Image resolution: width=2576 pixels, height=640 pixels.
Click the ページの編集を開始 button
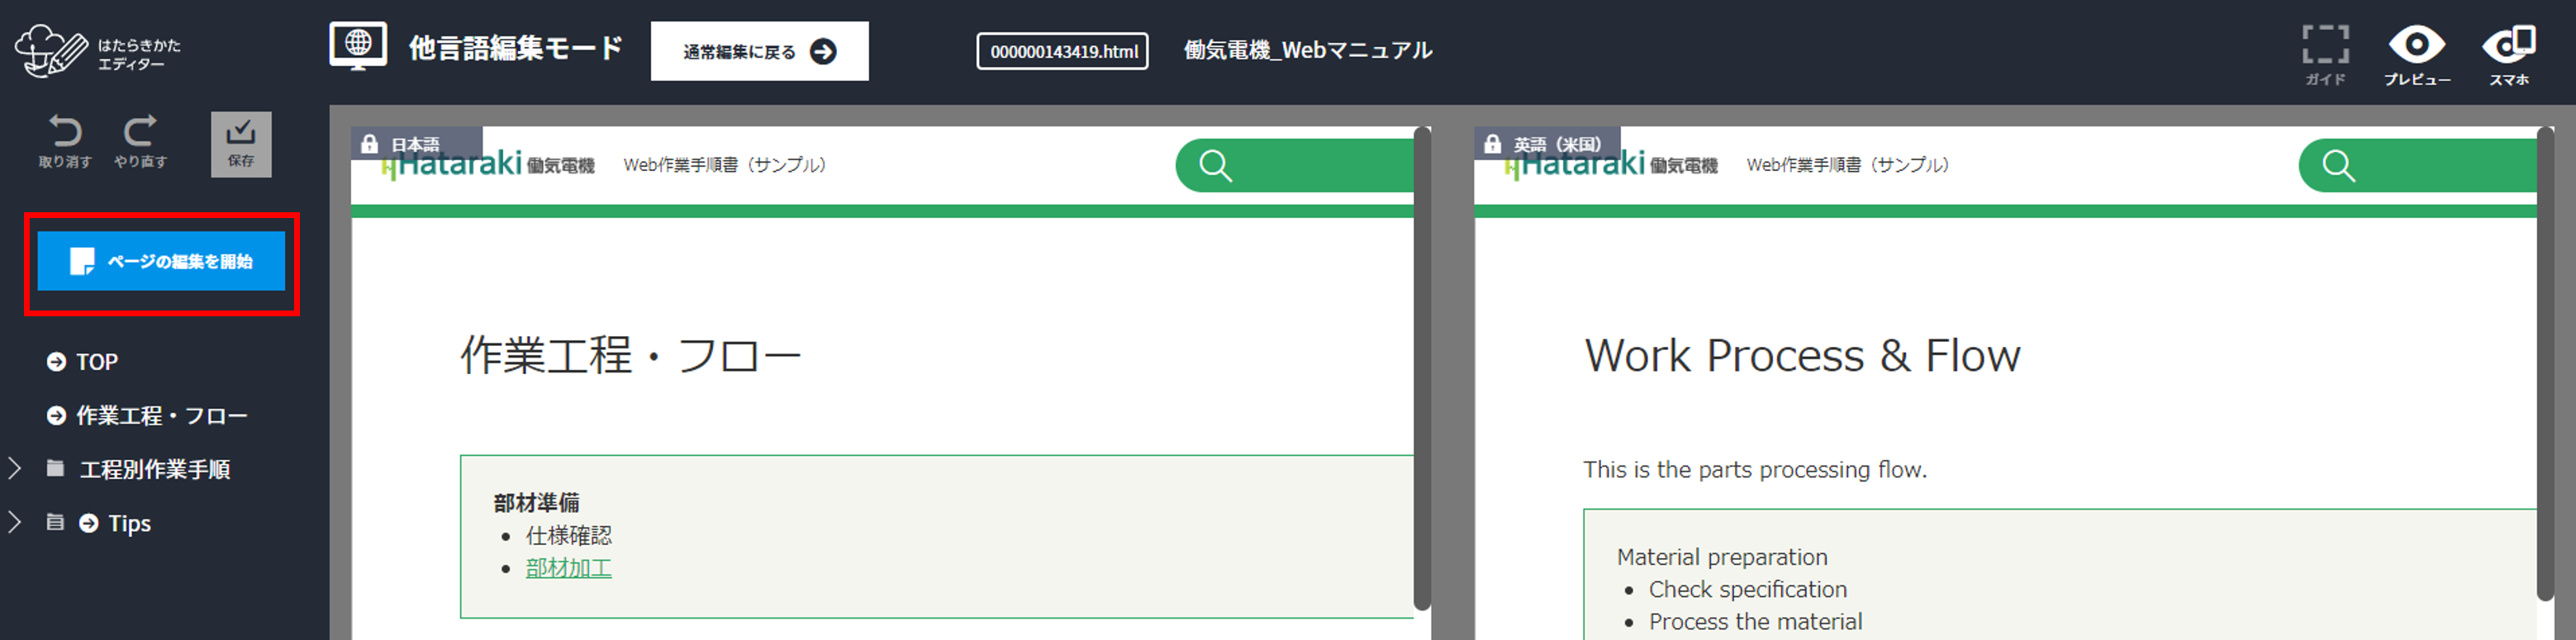[x=161, y=262]
